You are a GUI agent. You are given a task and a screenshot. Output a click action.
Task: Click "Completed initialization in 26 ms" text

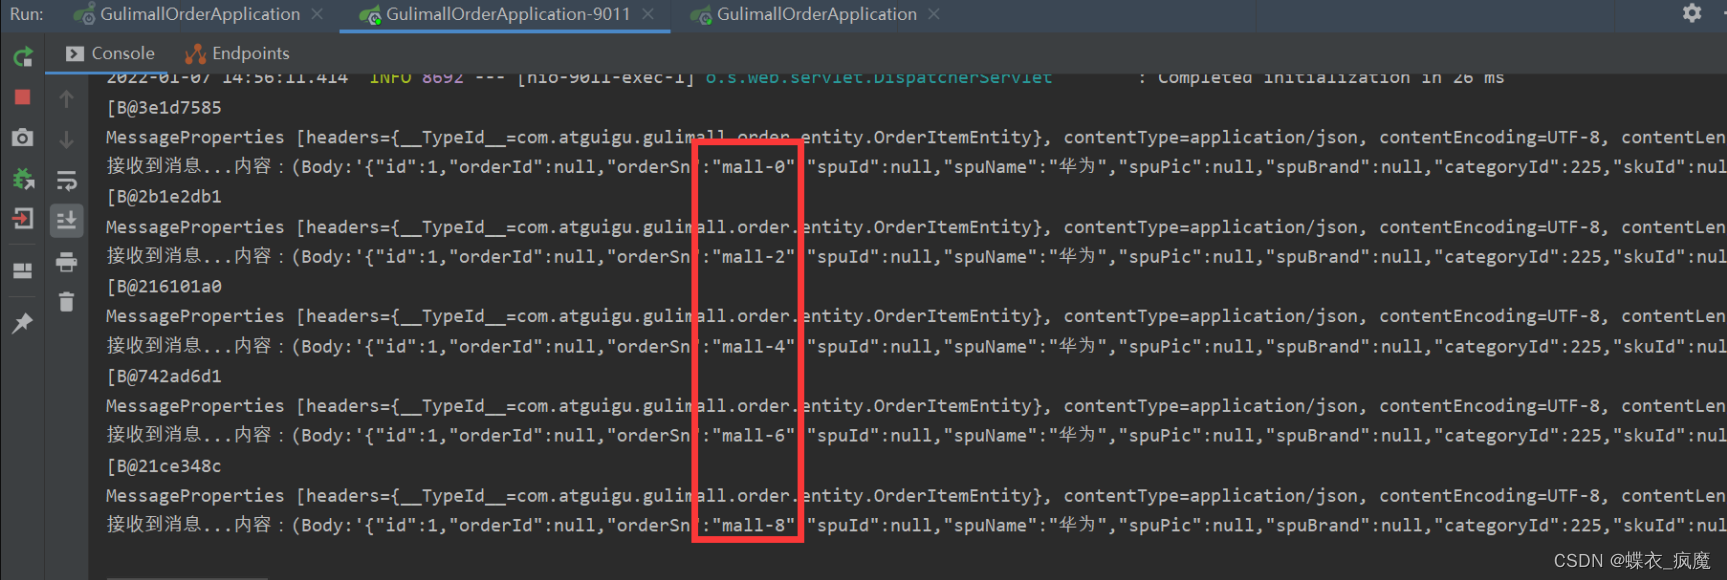pyautogui.click(x=1331, y=78)
